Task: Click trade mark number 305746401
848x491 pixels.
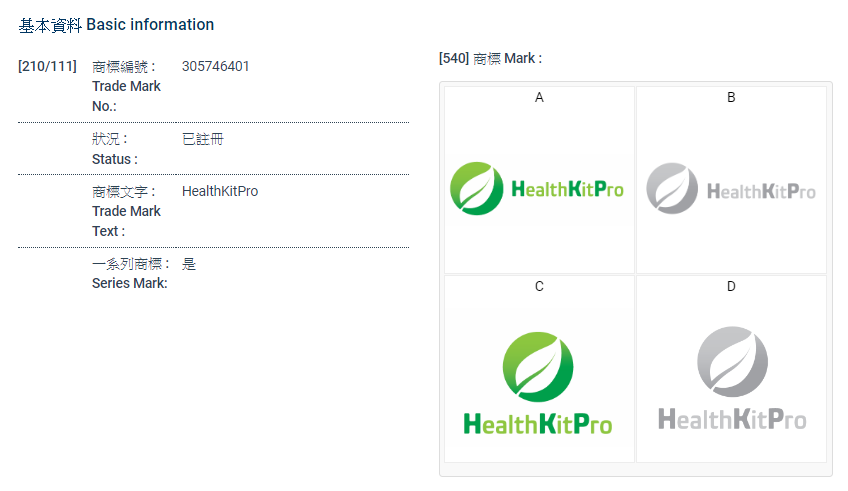Action: click(x=216, y=67)
